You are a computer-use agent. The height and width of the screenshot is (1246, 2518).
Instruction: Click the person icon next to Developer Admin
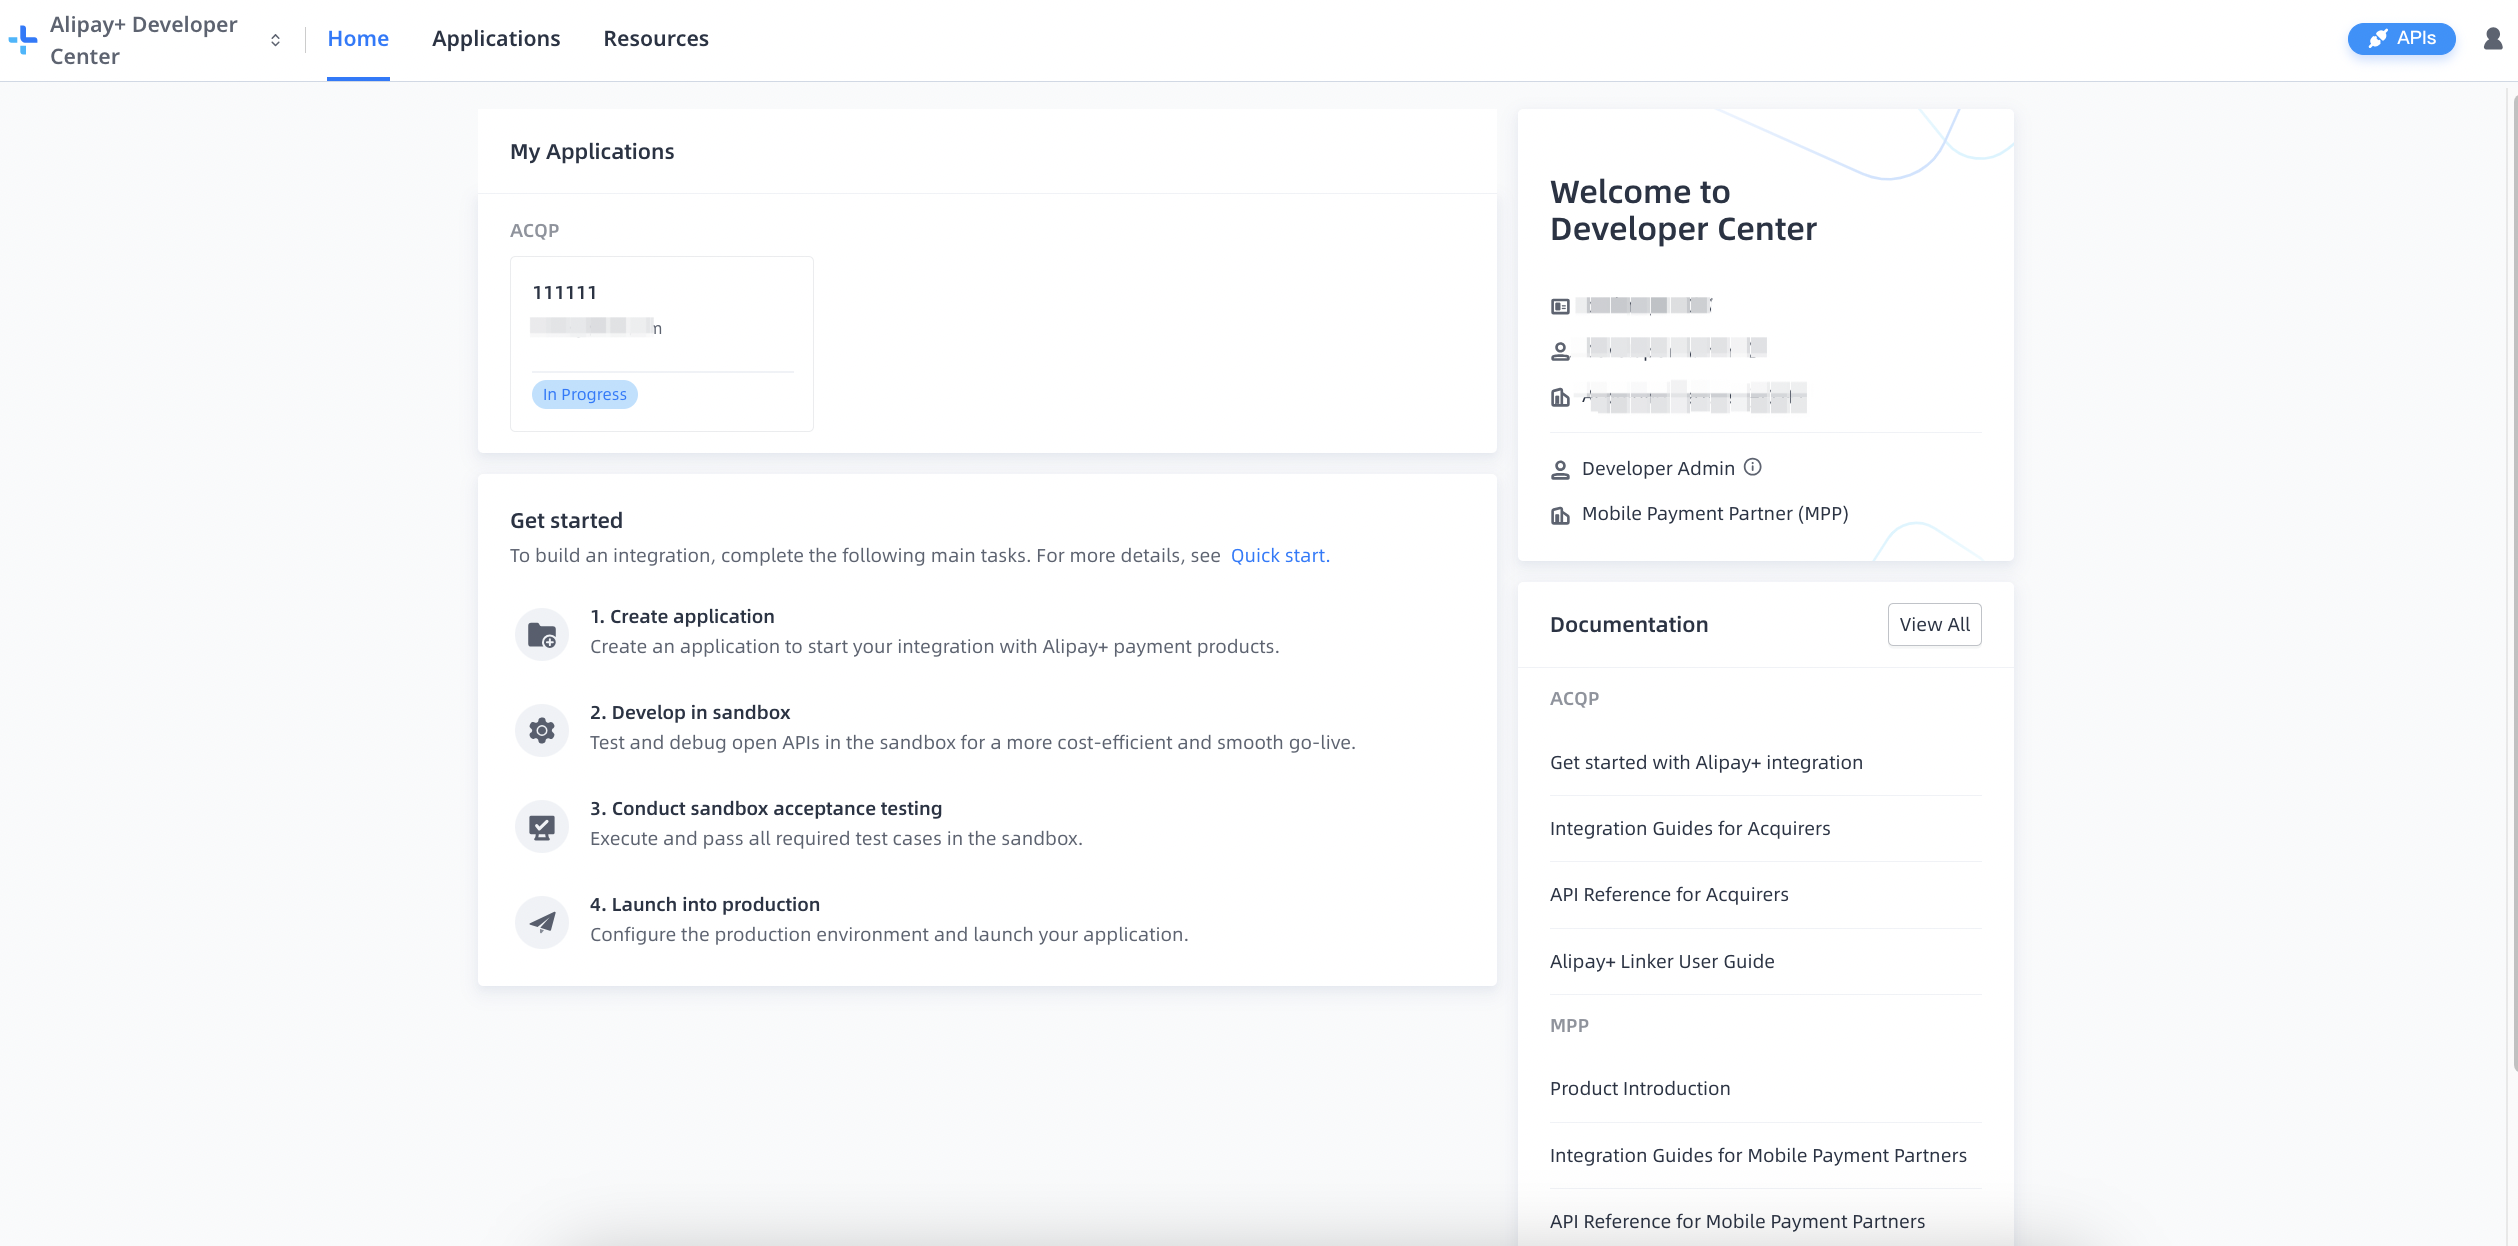click(x=1560, y=467)
